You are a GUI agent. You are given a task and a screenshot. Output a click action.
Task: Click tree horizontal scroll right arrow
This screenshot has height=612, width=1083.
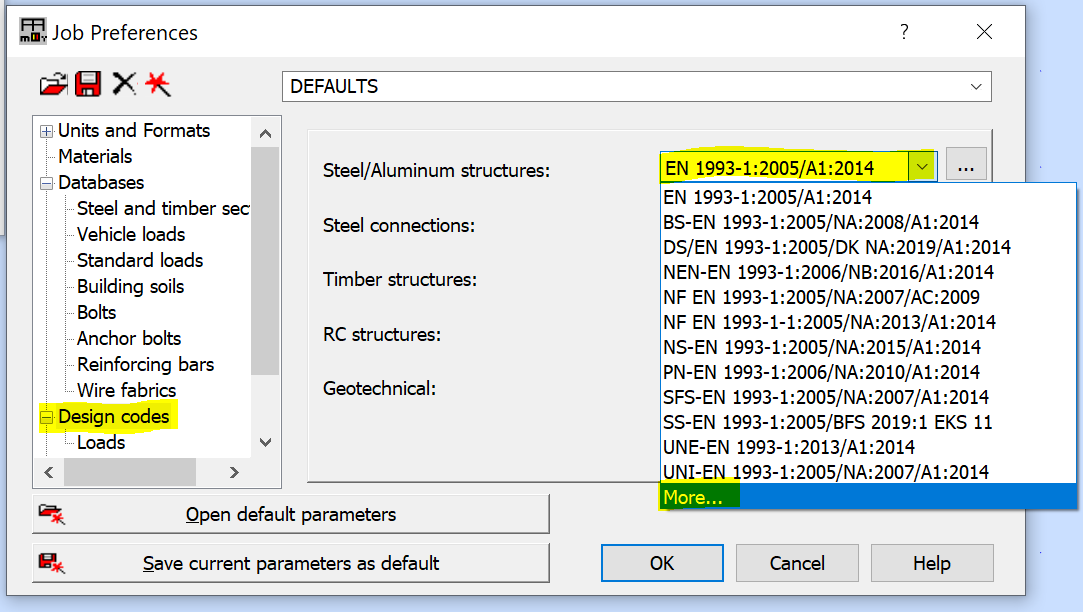pyautogui.click(x=234, y=472)
